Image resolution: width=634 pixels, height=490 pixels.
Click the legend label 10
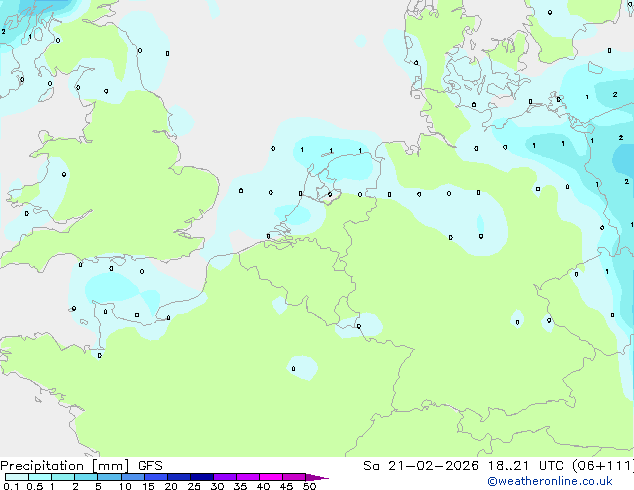(125, 486)
